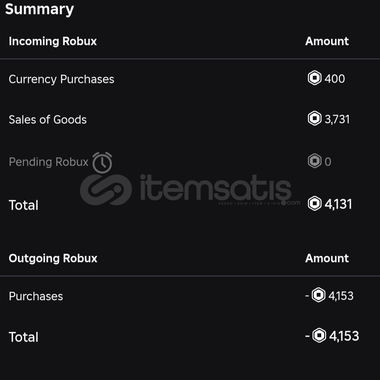Open the outgoing Purchases row
This screenshot has height=380, width=380.
(x=190, y=296)
